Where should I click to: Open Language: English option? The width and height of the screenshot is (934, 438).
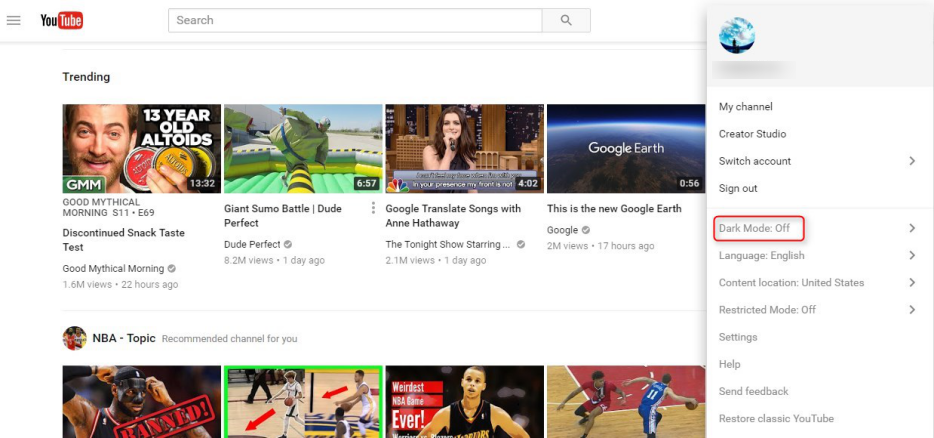[x=761, y=255]
